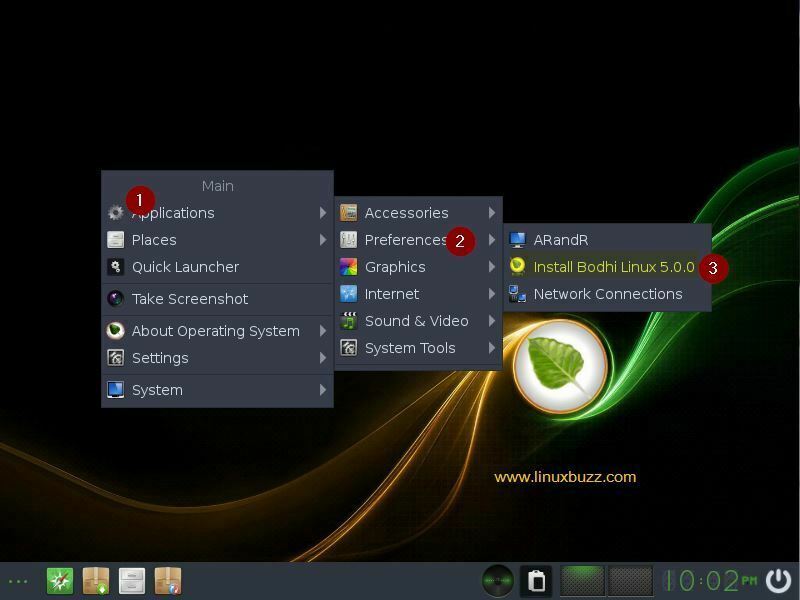Open the dark round audio mixer gadget
The width and height of the screenshot is (800, 600).
click(x=498, y=581)
